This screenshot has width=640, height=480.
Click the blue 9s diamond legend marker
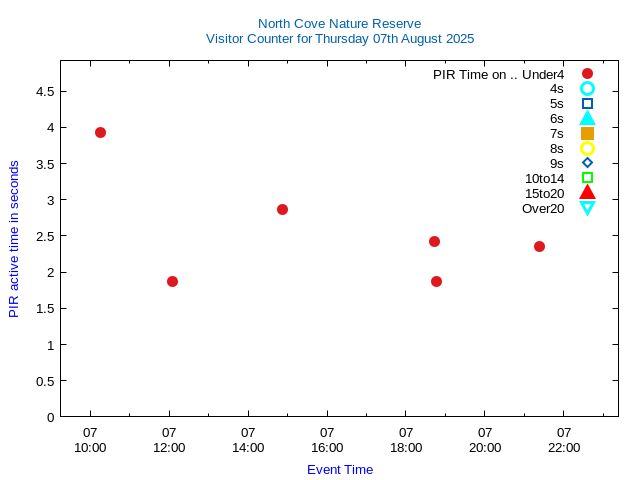[587, 163]
